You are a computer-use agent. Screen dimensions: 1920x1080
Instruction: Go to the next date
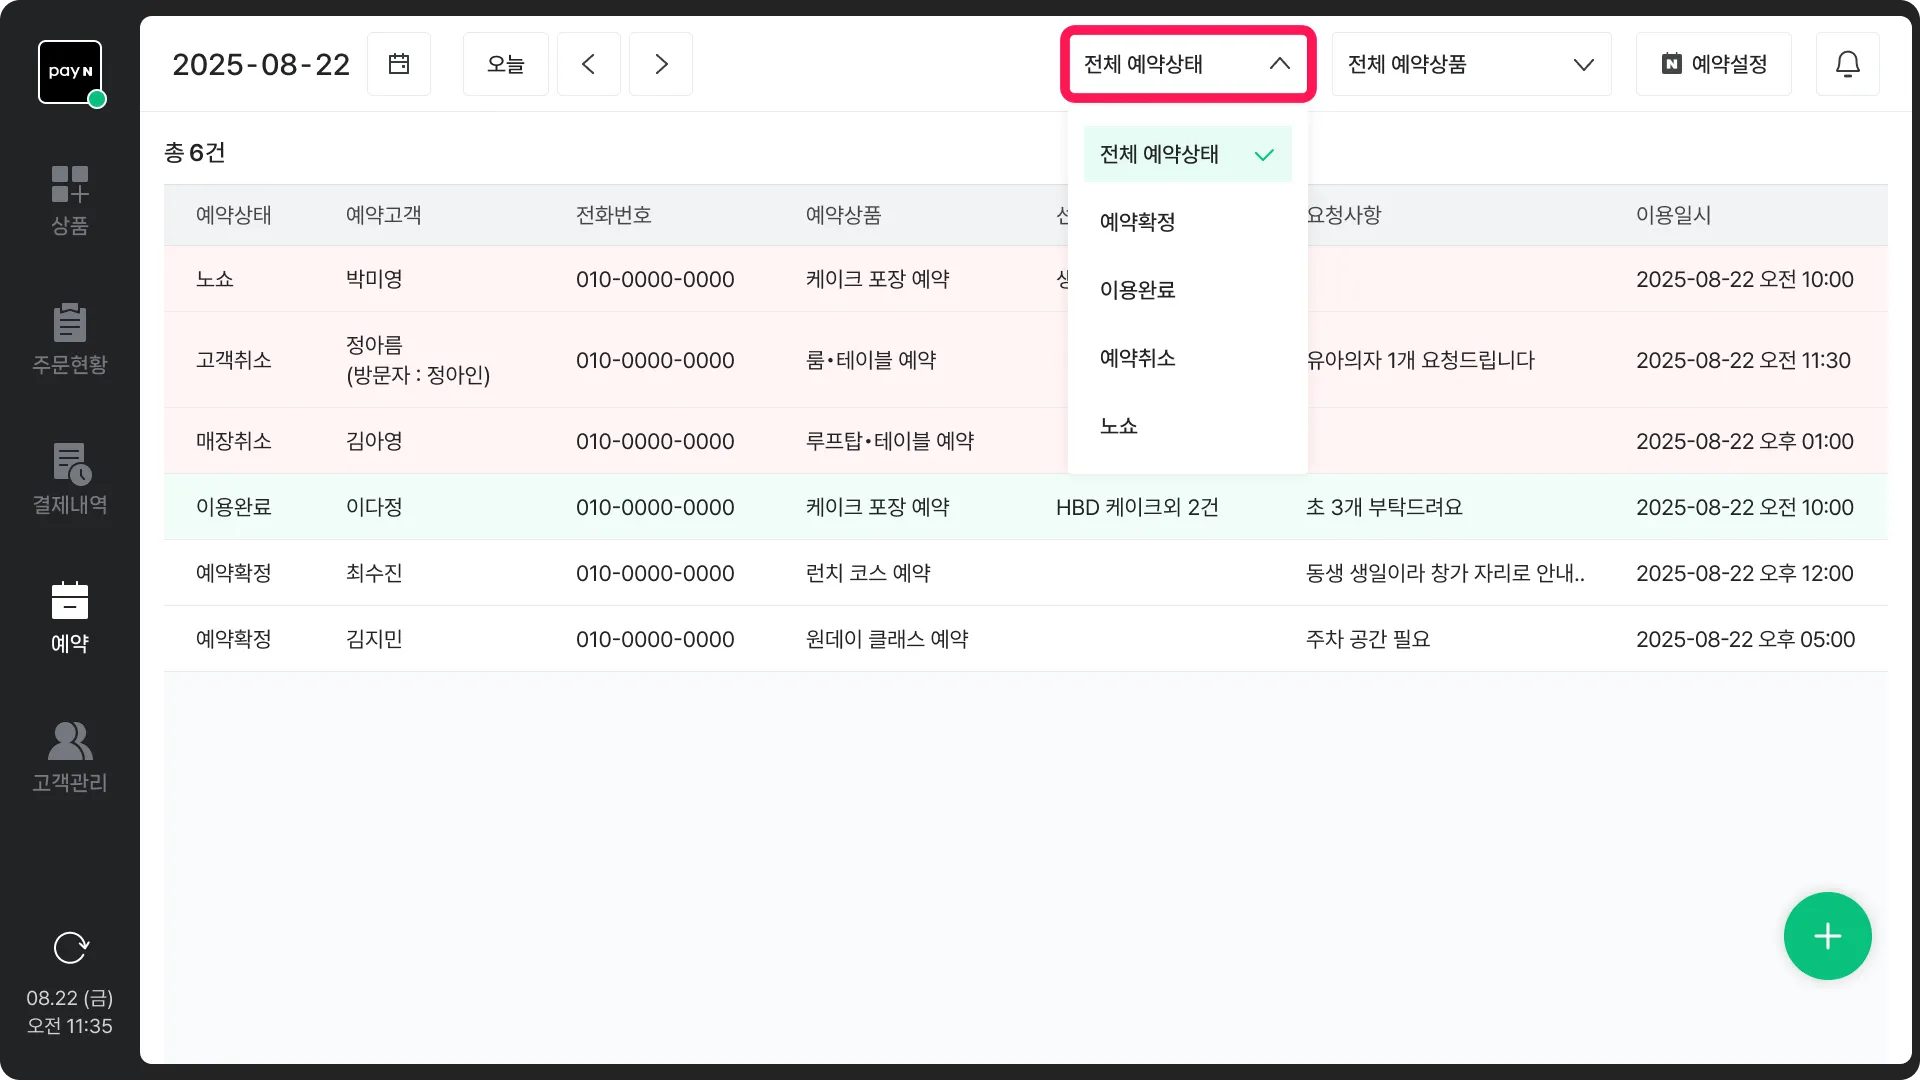(x=661, y=64)
